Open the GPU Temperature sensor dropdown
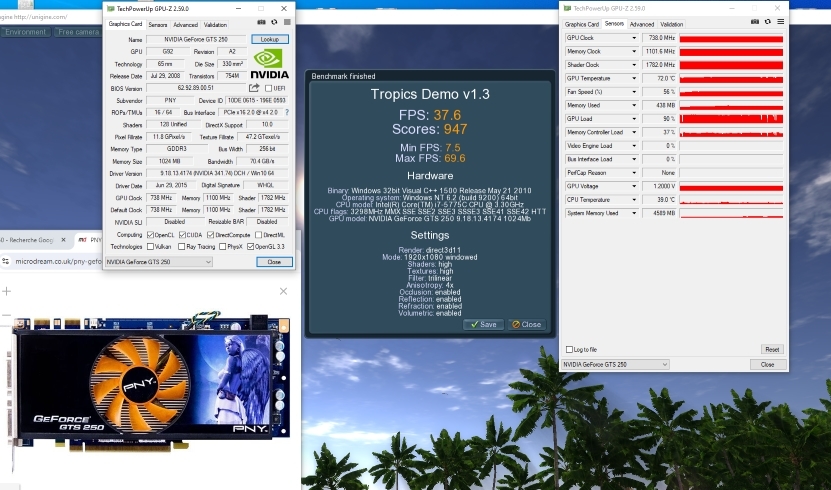The width and height of the screenshot is (831, 490). [634, 78]
